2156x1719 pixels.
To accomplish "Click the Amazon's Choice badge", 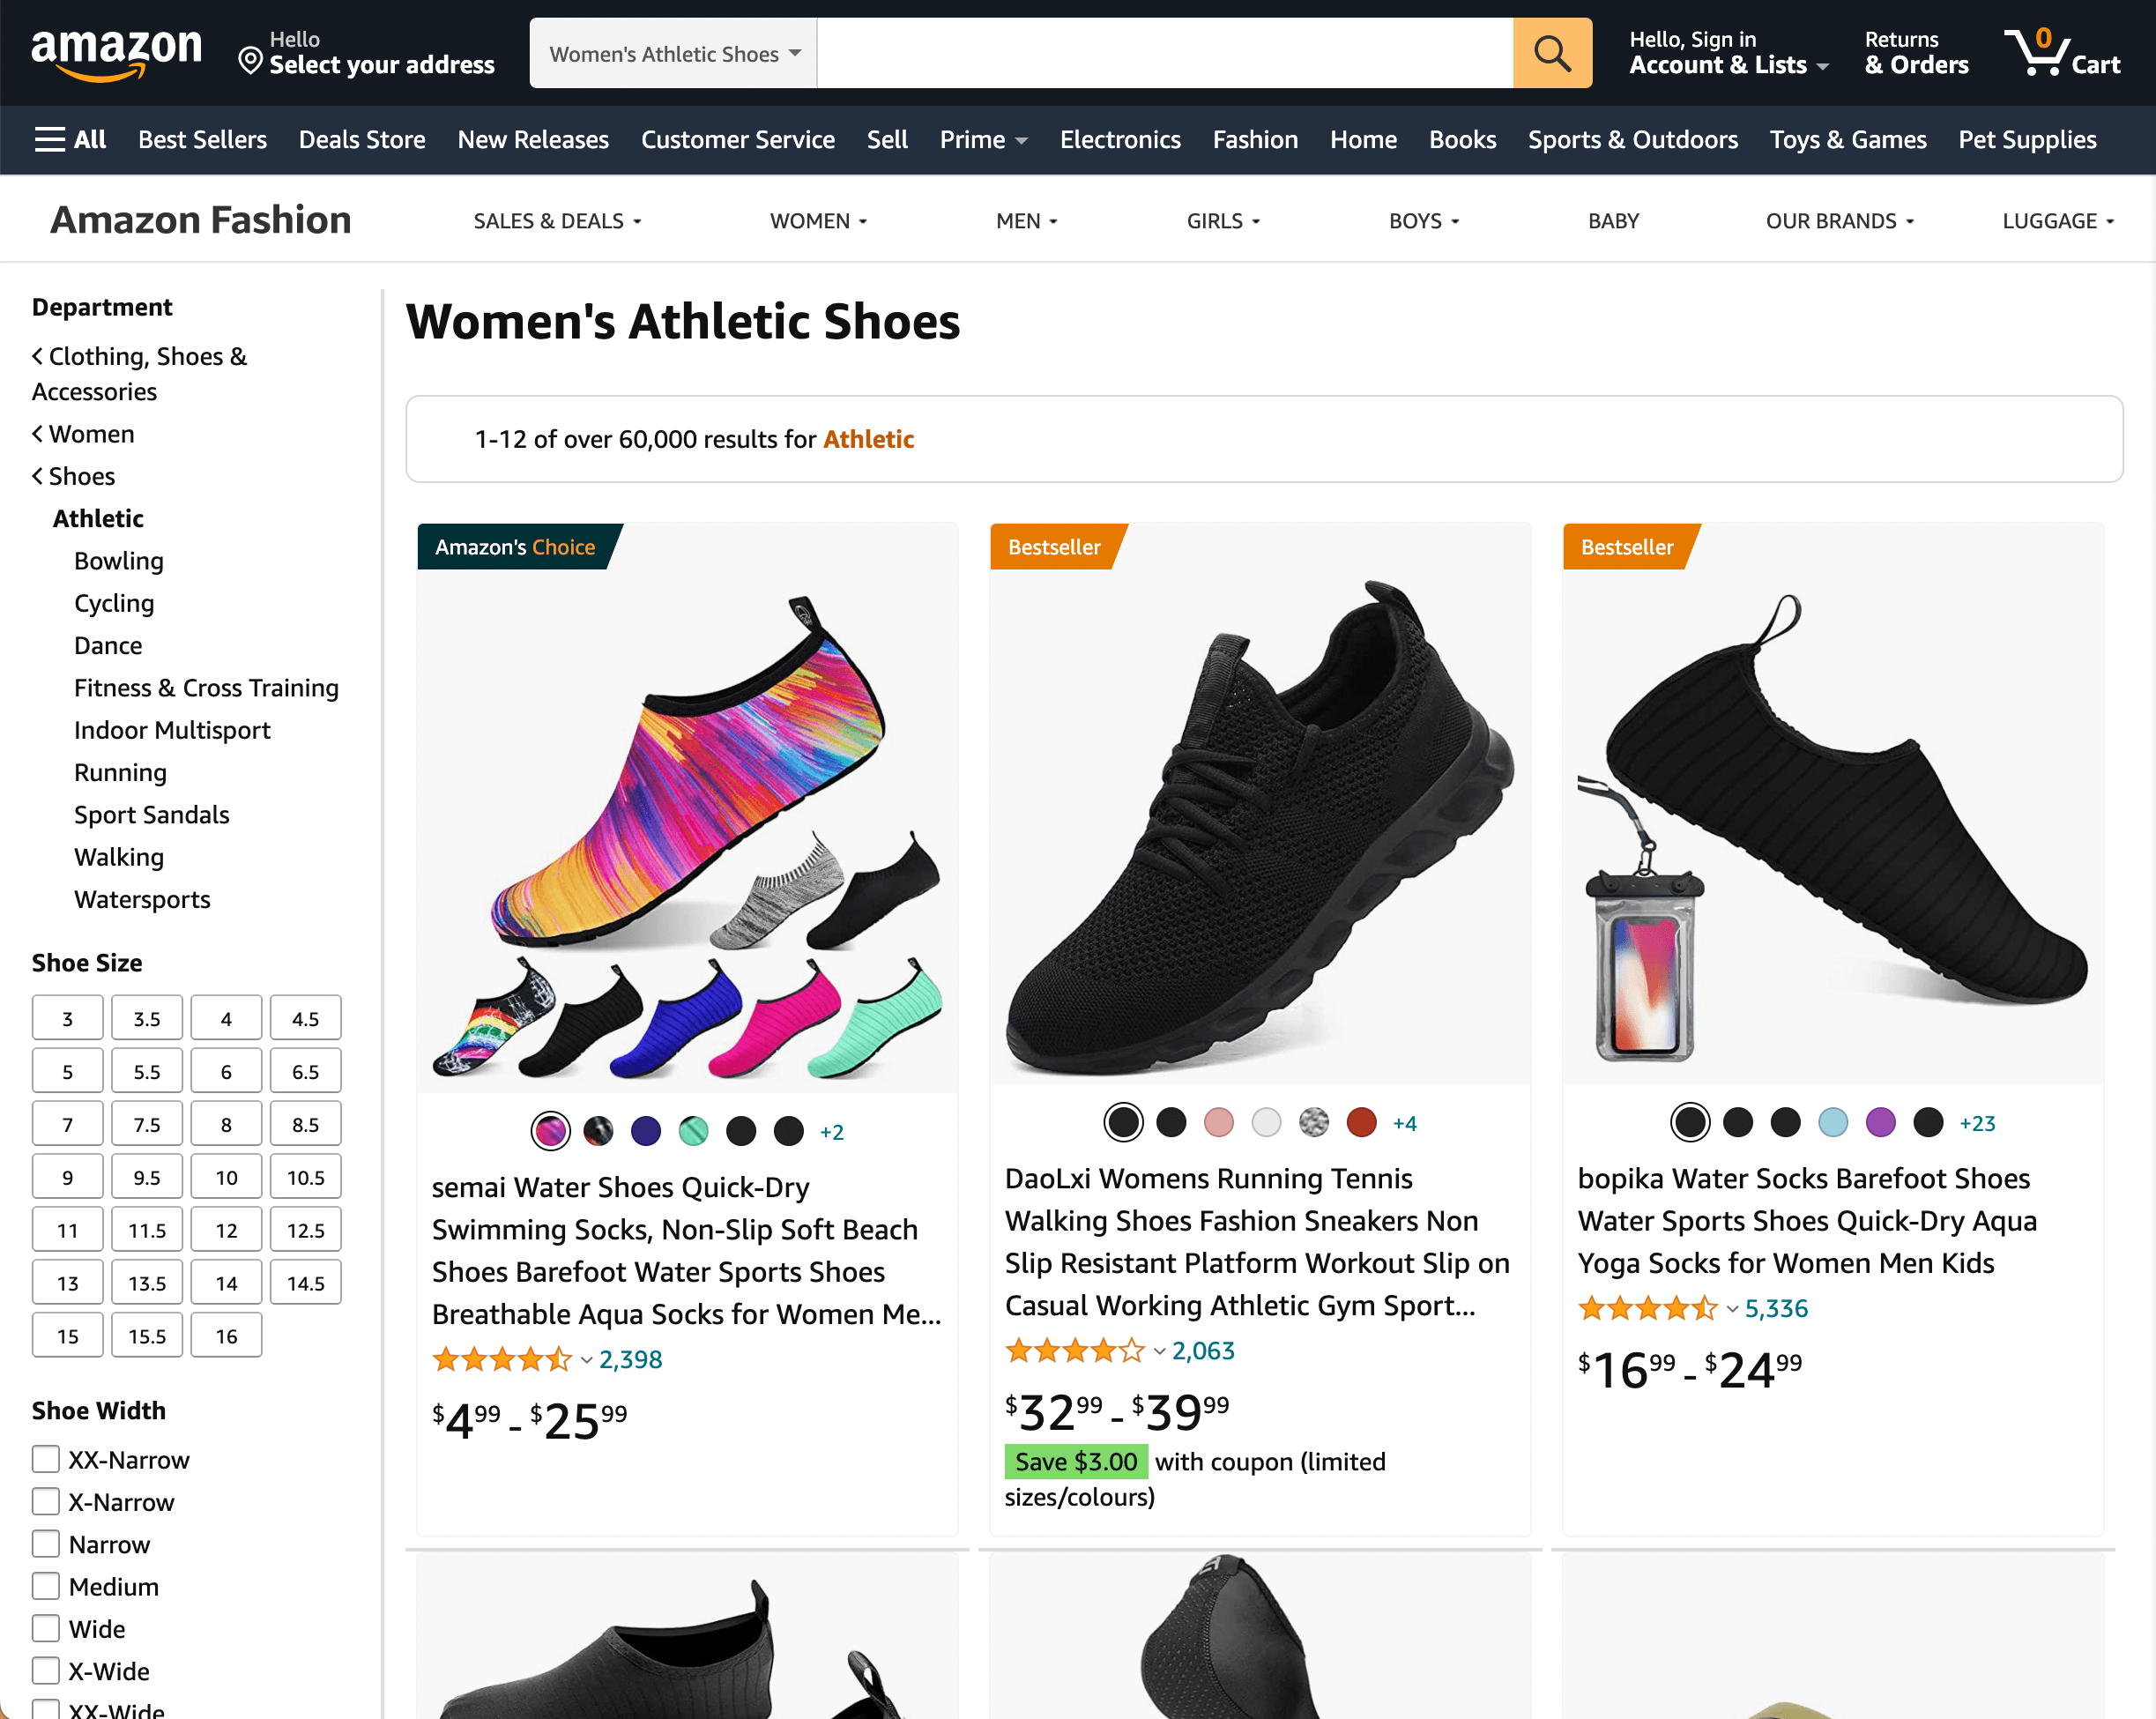I will pos(514,546).
